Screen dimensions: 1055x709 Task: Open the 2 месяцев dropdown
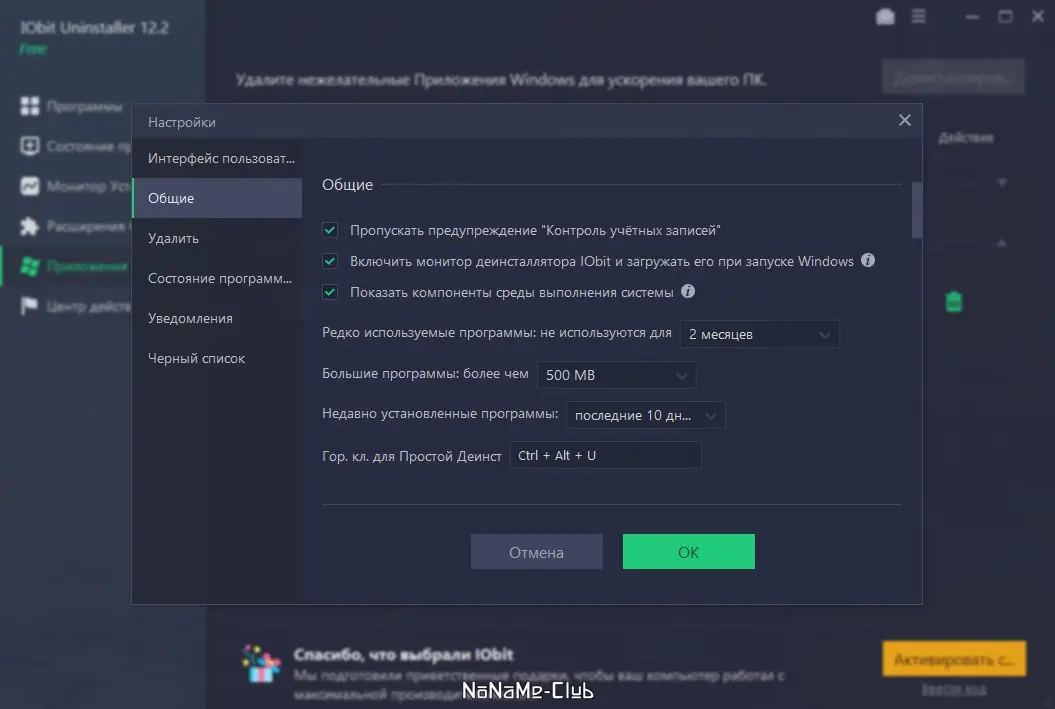[x=760, y=334]
